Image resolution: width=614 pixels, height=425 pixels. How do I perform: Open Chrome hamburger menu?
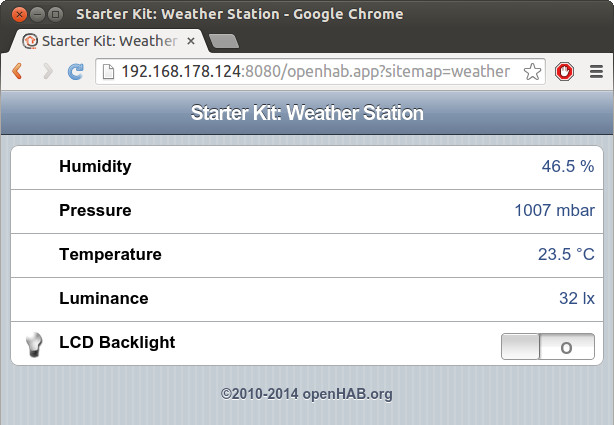(596, 72)
